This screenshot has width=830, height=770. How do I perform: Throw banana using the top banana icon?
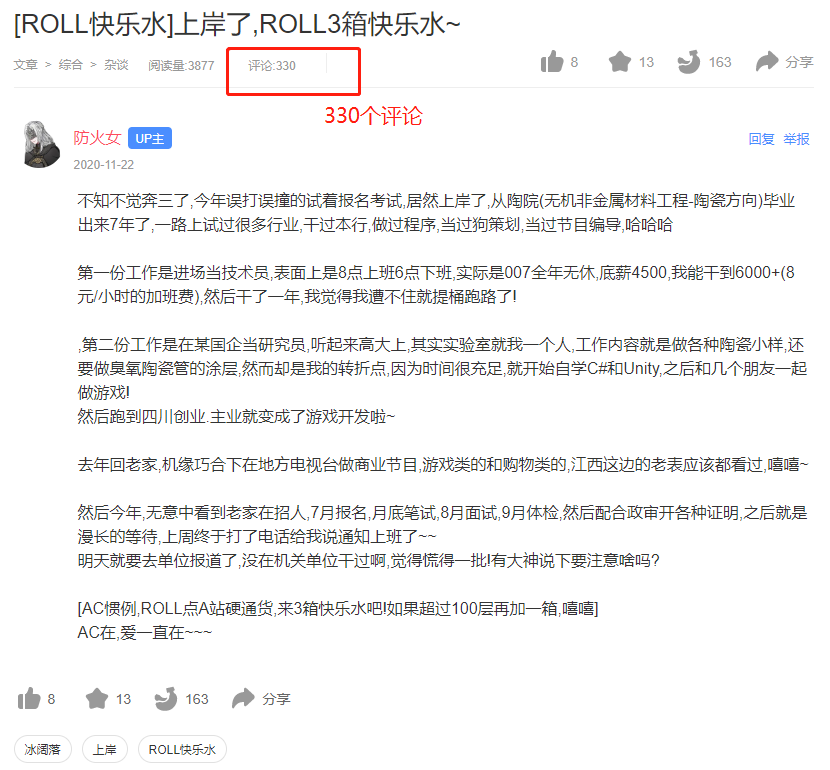[689, 62]
